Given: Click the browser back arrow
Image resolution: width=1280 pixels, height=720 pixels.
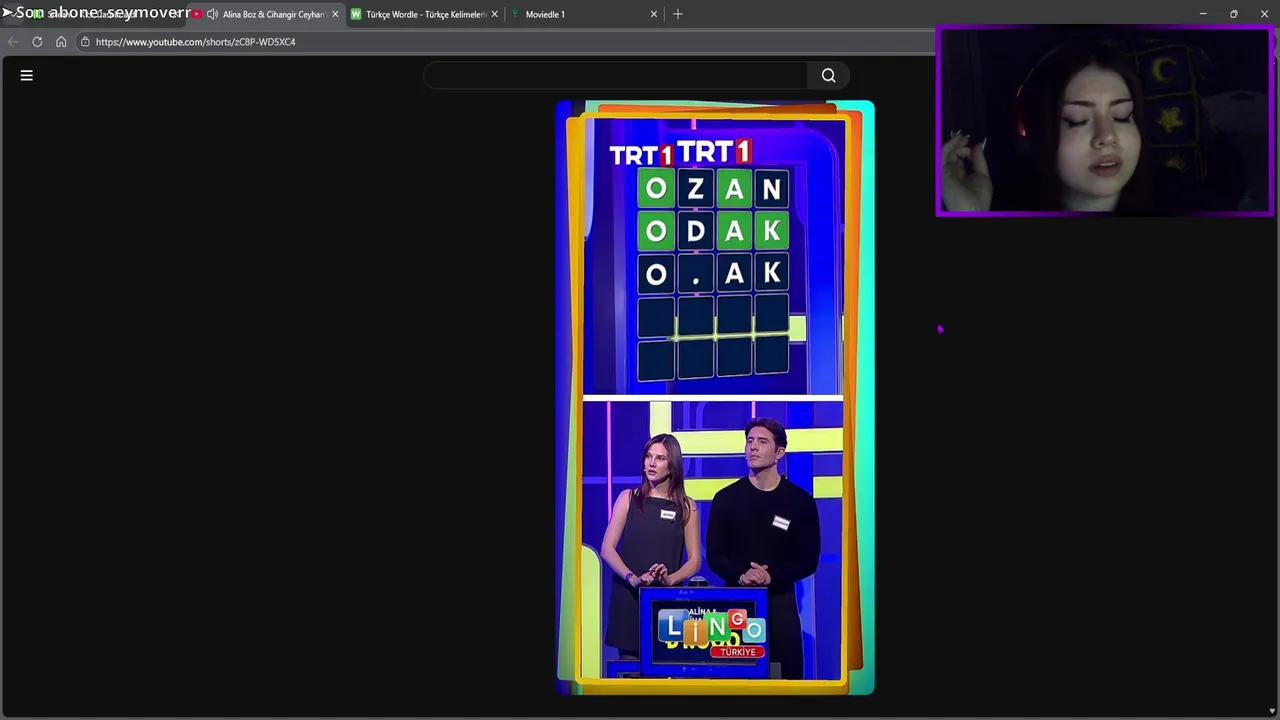Looking at the screenshot, I should coord(13,42).
